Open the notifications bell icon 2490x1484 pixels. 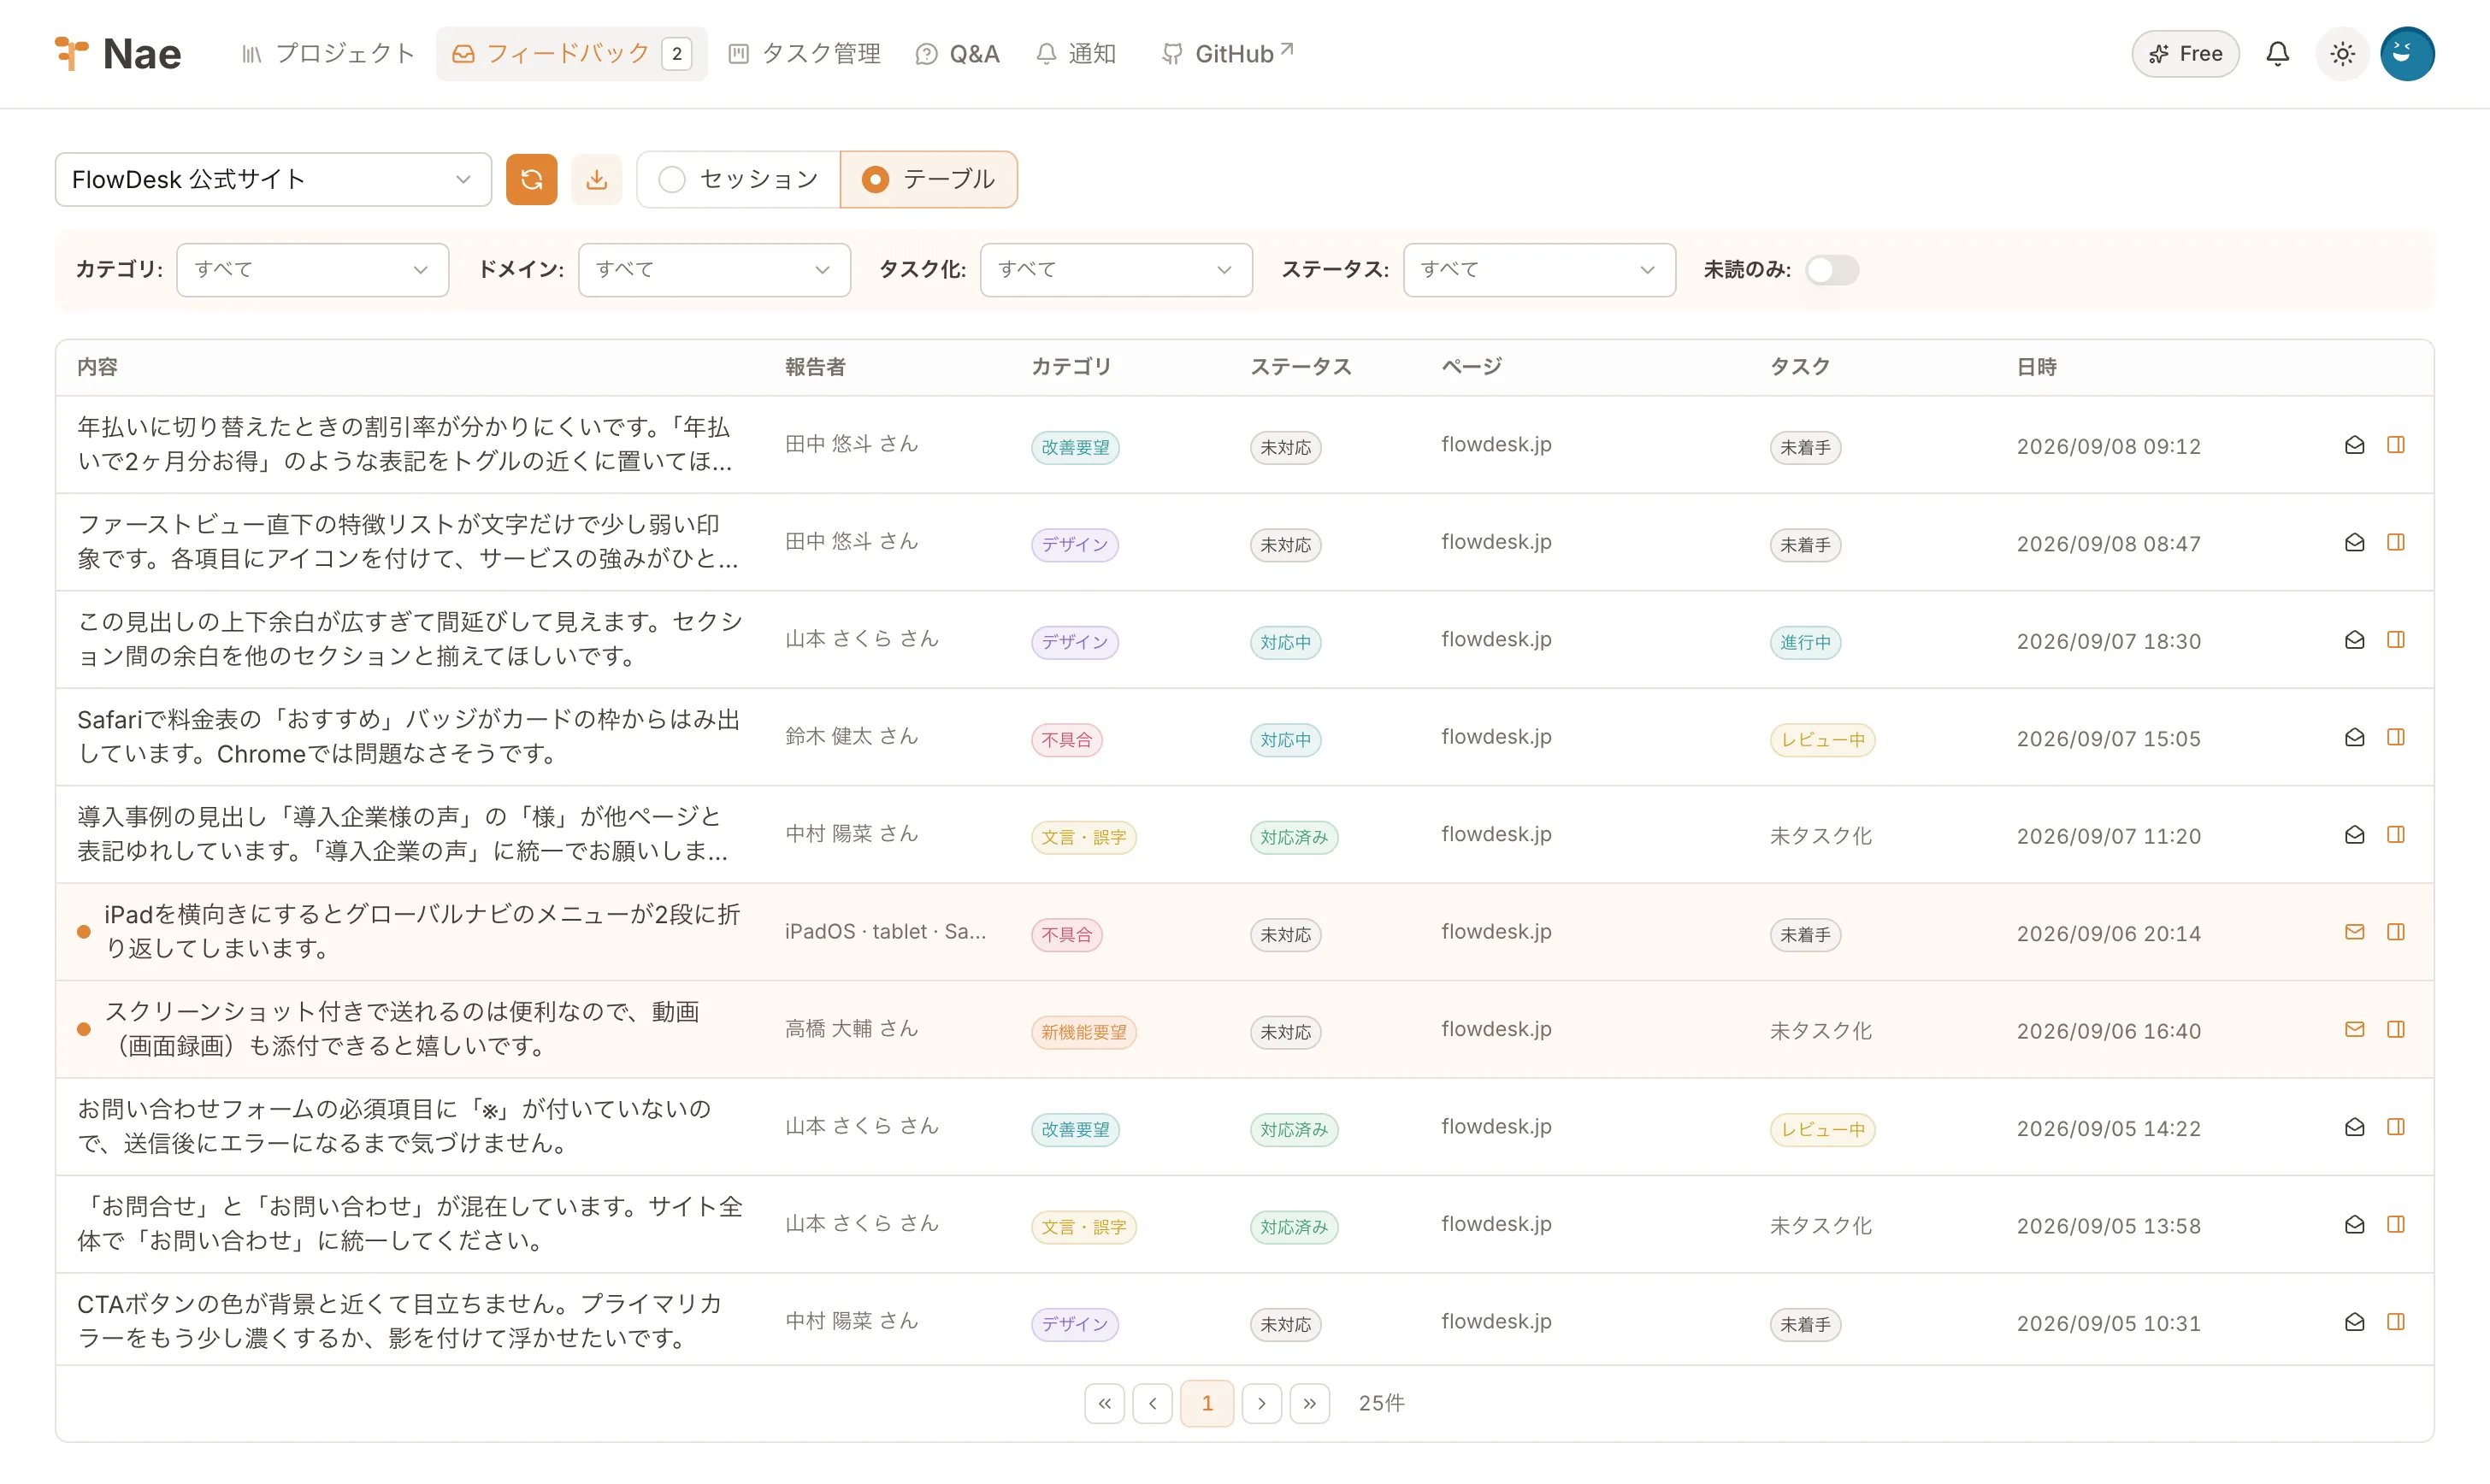tap(2277, 54)
